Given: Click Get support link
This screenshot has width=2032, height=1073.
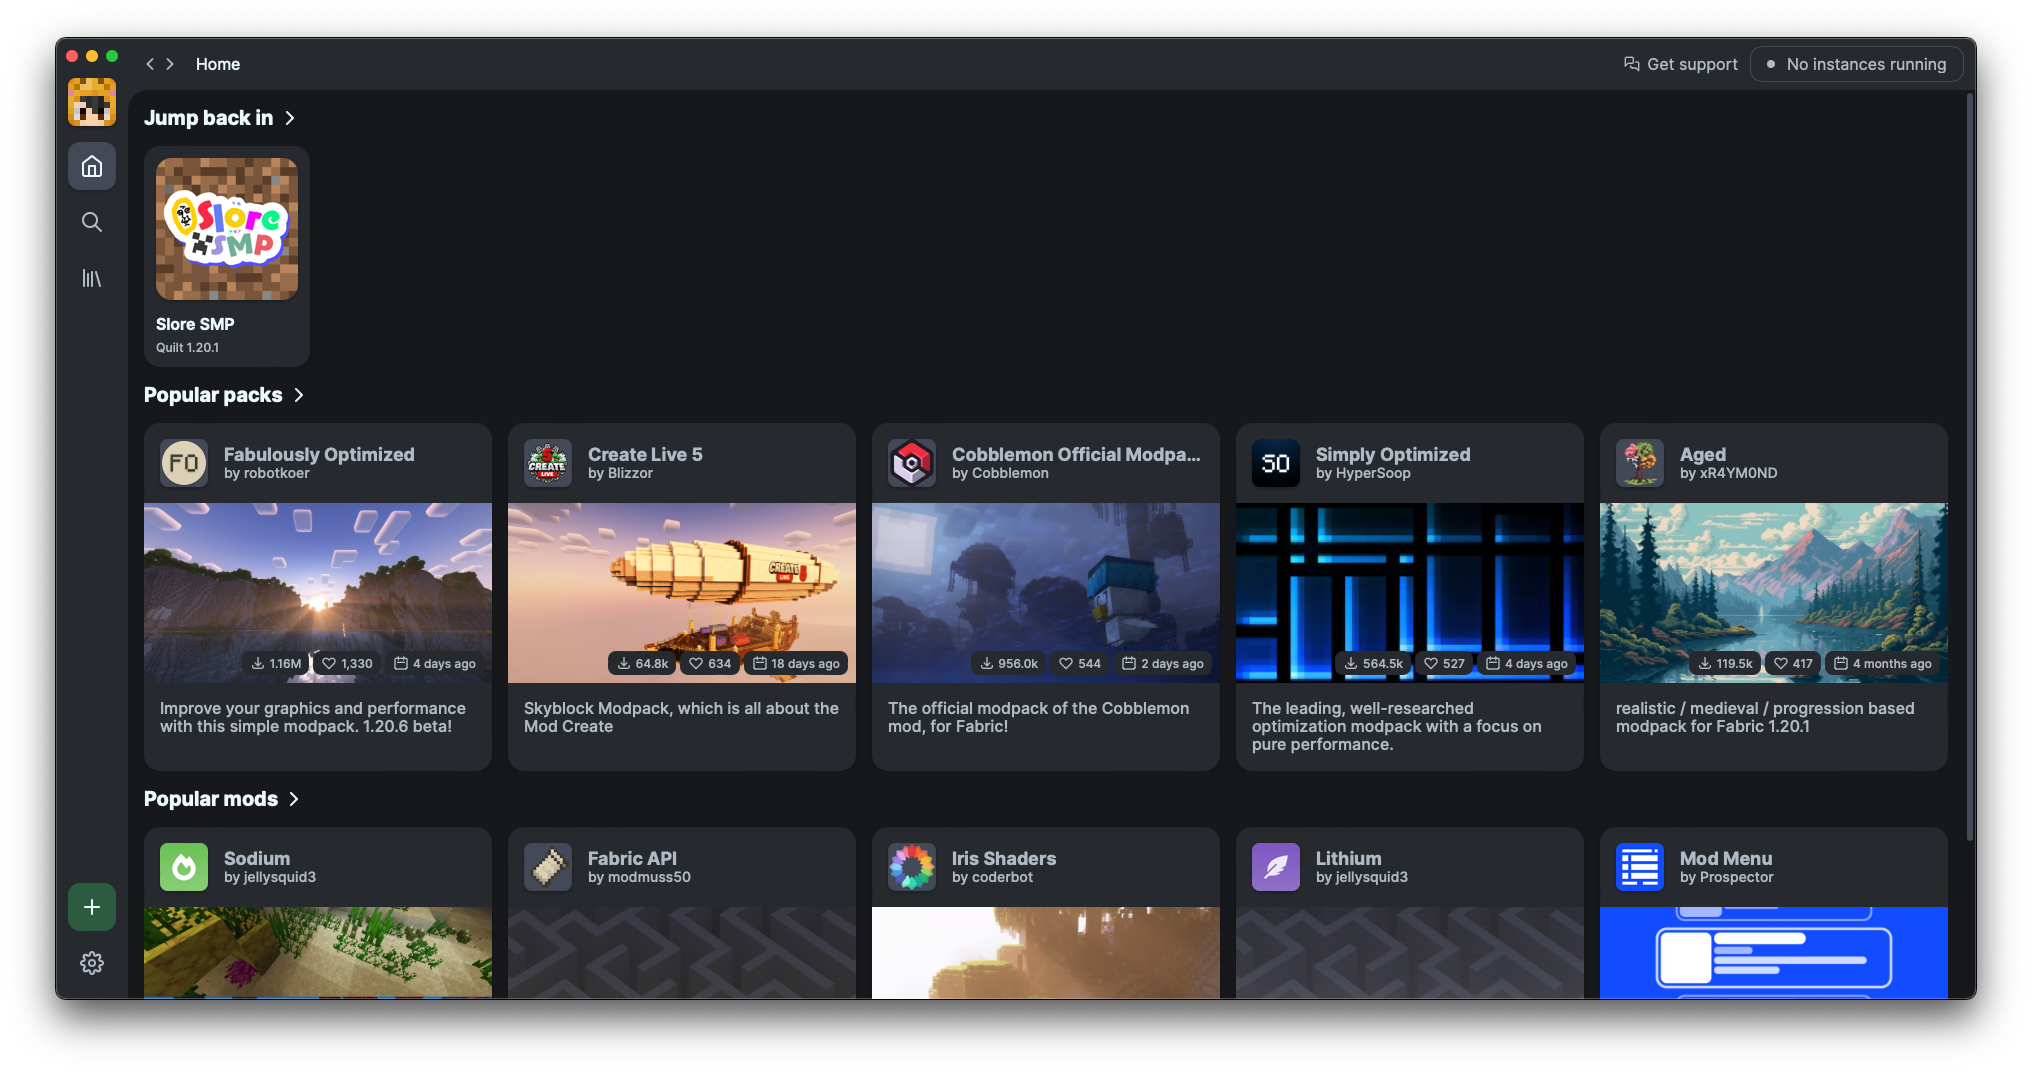Looking at the screenshot, I should click(1681, 64).
